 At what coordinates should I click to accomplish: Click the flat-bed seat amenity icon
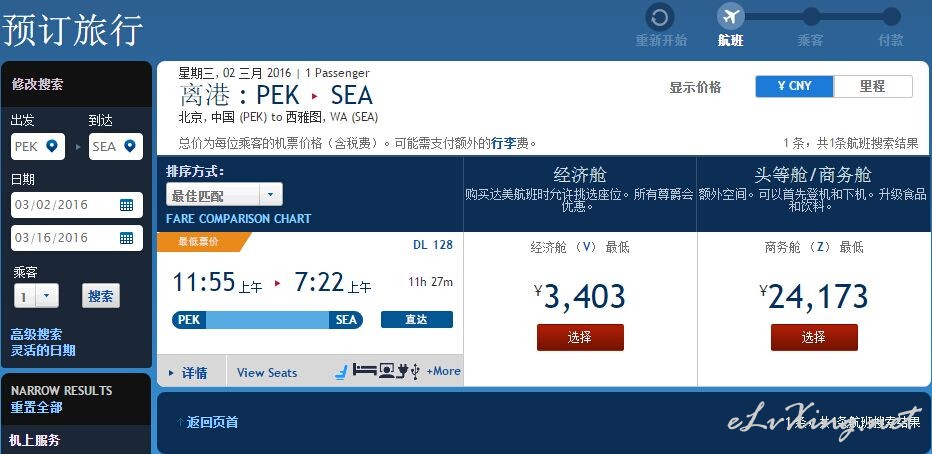(364, 371)
